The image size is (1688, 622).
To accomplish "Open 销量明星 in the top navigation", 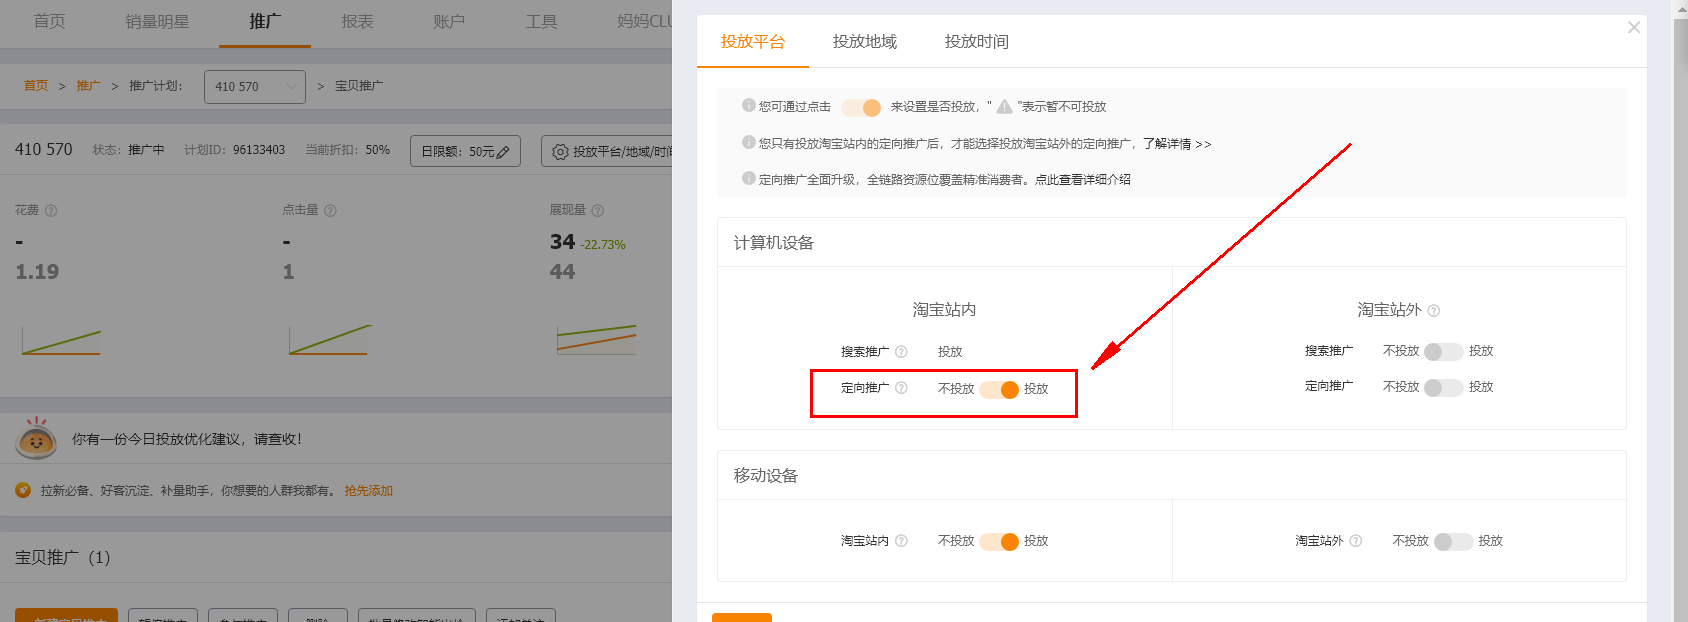I will click(x=157, y=21).
